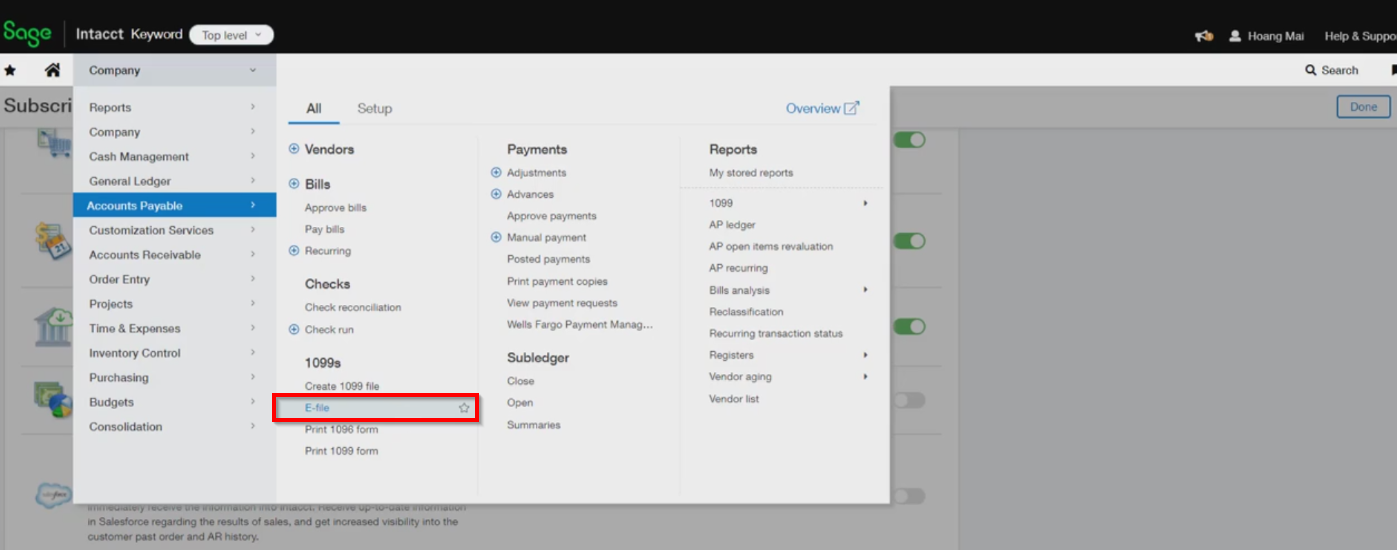Click the plus icon next to Adjustments
Viewport: 1397px width, 550px height.
pos(496,173)
